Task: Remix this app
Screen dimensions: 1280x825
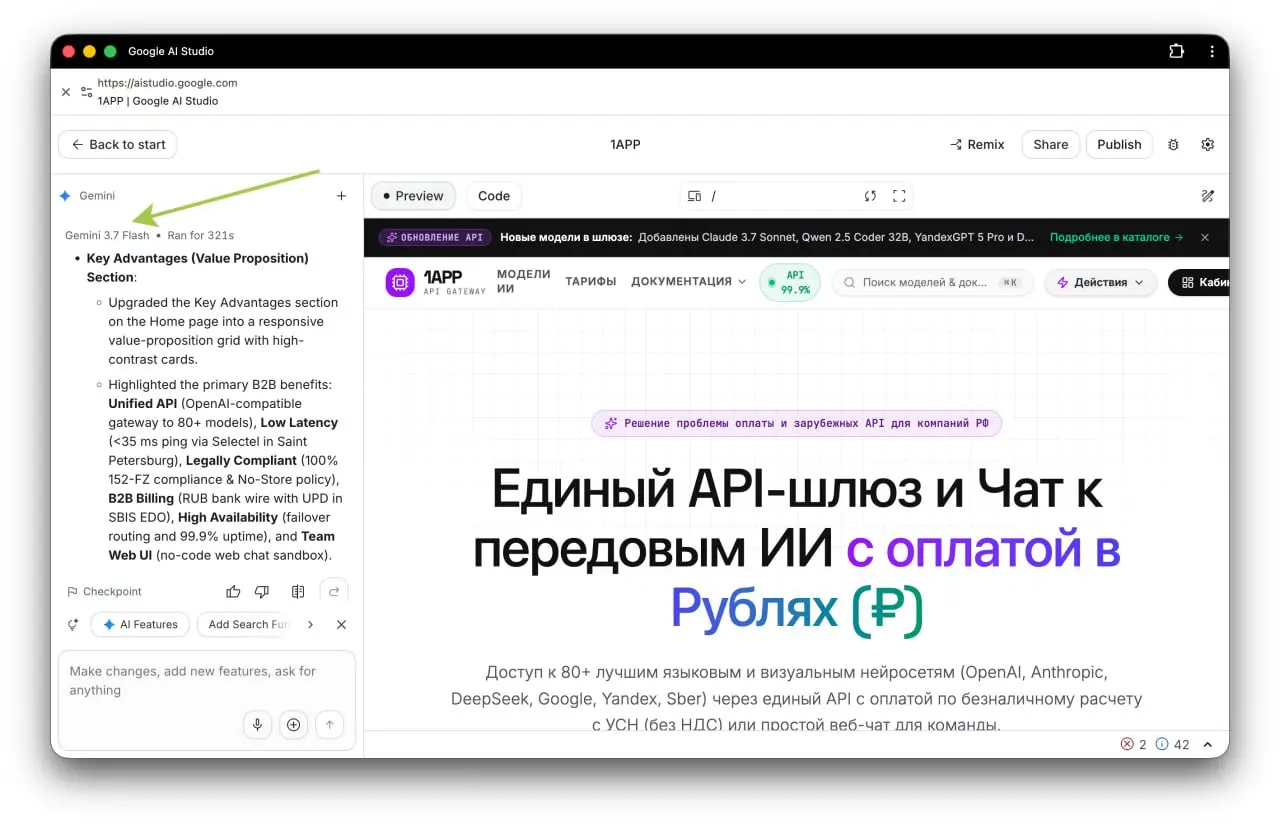Action: pos(977,144)
